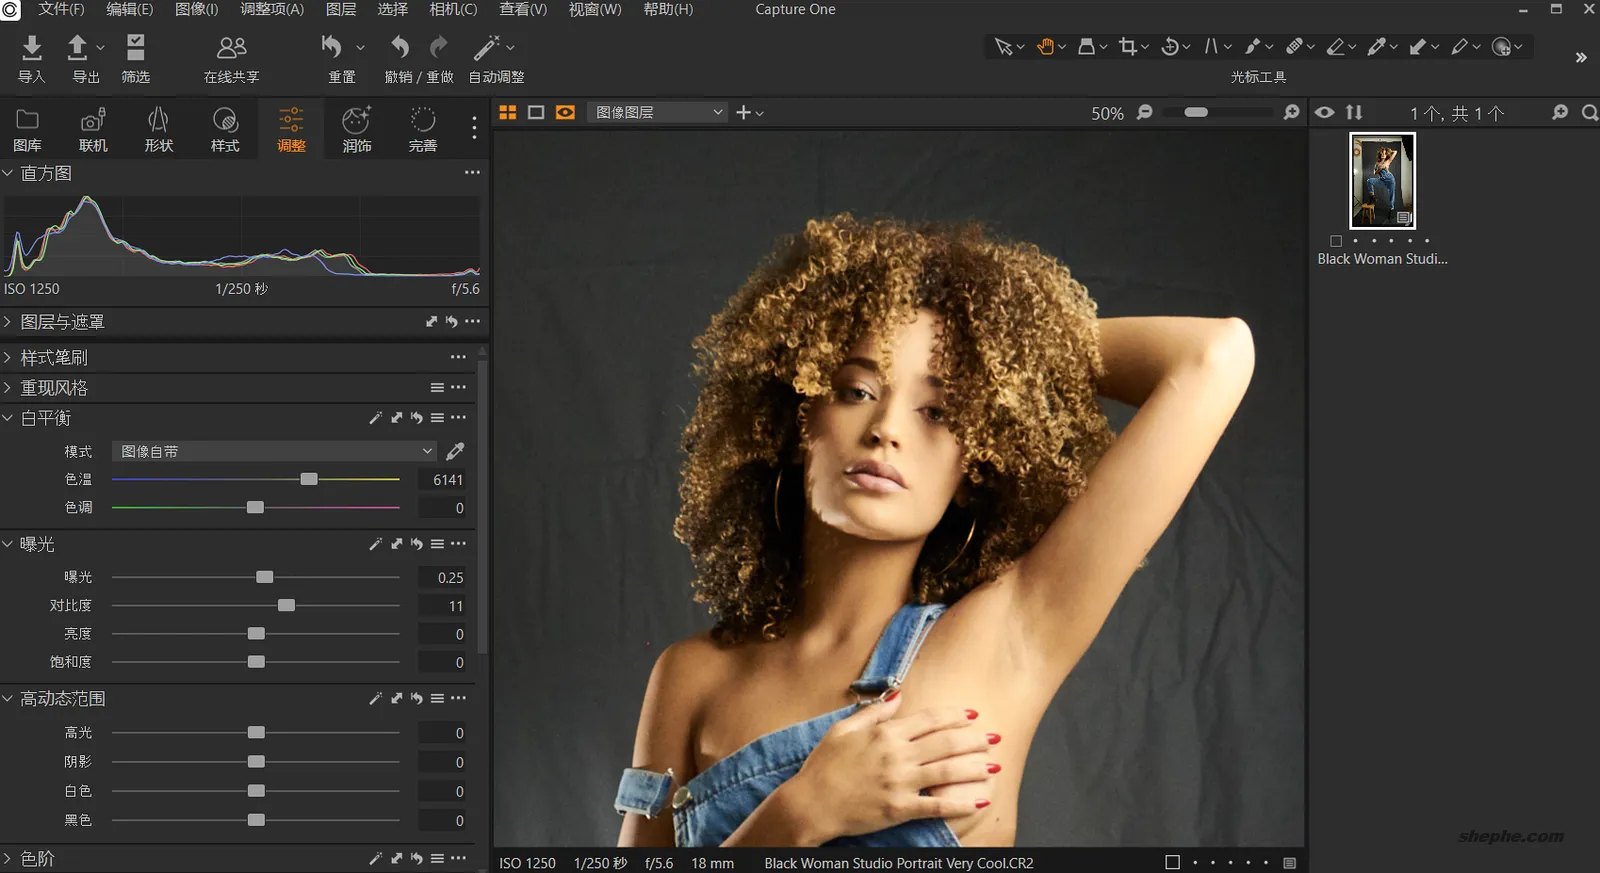Open the 模式 图像自带 dropdown
Screen dimensions: 1600x873
[274, 451]
